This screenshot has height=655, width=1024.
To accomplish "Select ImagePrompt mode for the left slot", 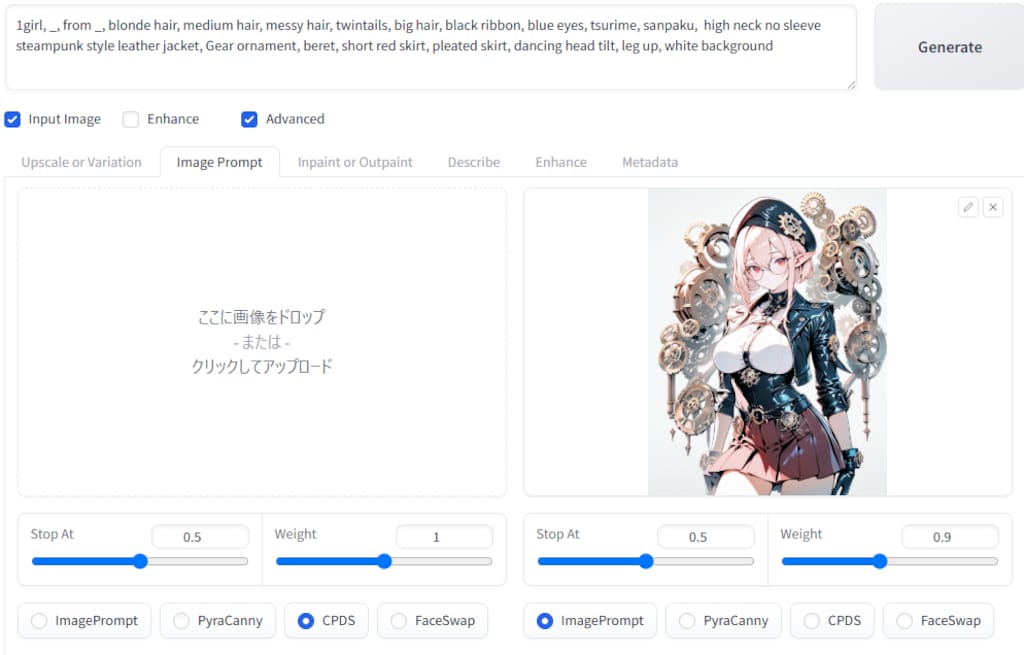I will (37, 620).
